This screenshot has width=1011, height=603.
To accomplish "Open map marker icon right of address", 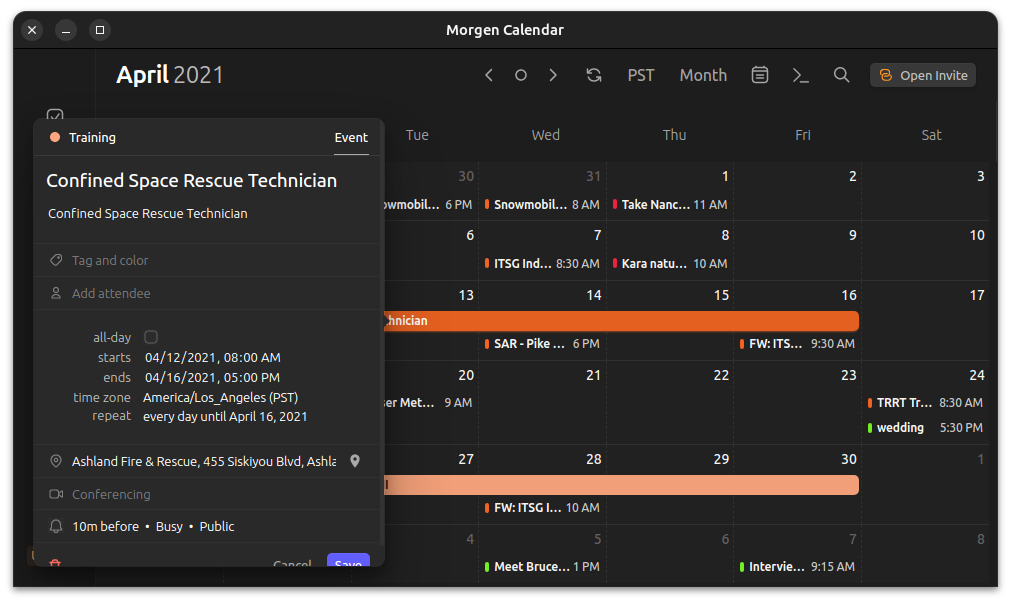I will (x=355, y=461).
